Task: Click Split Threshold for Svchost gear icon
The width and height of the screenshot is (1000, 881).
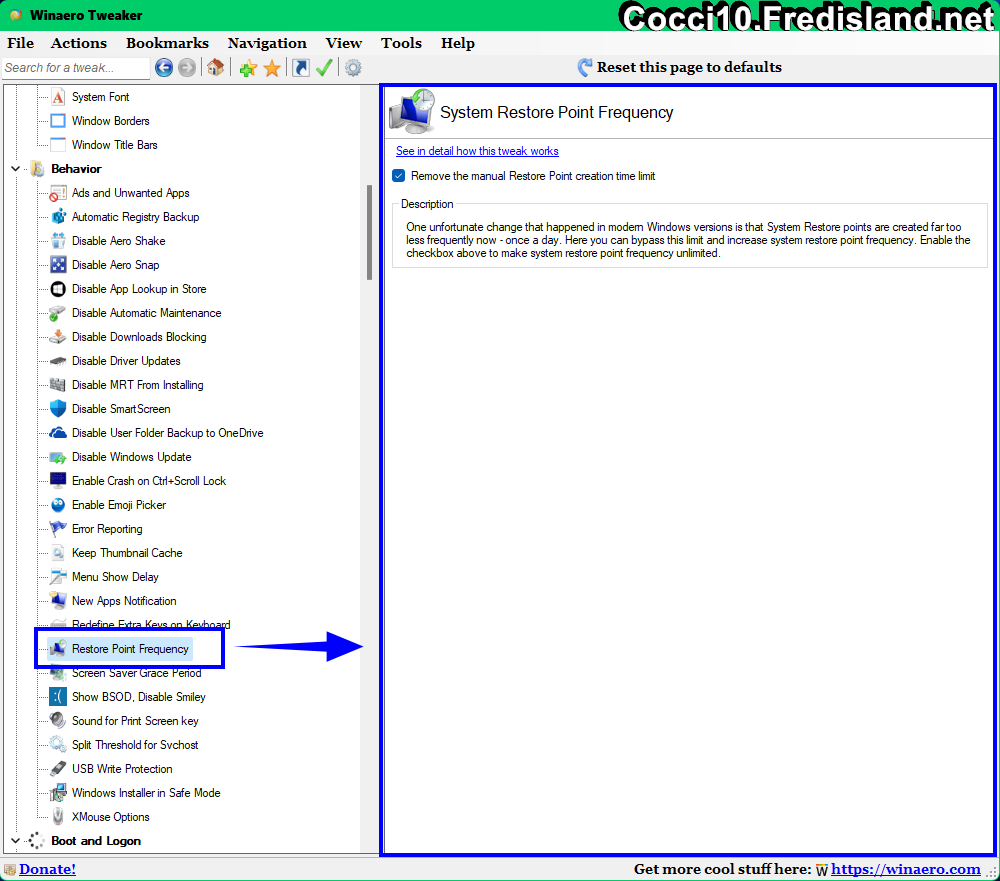Action: tap(58, 745)
